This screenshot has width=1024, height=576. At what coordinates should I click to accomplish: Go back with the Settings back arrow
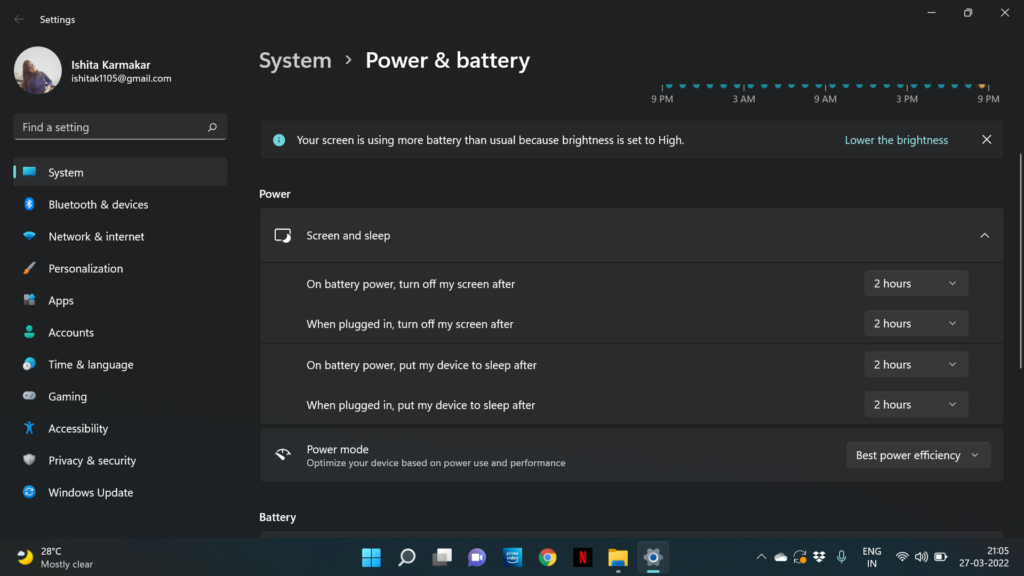coord(19,20)
